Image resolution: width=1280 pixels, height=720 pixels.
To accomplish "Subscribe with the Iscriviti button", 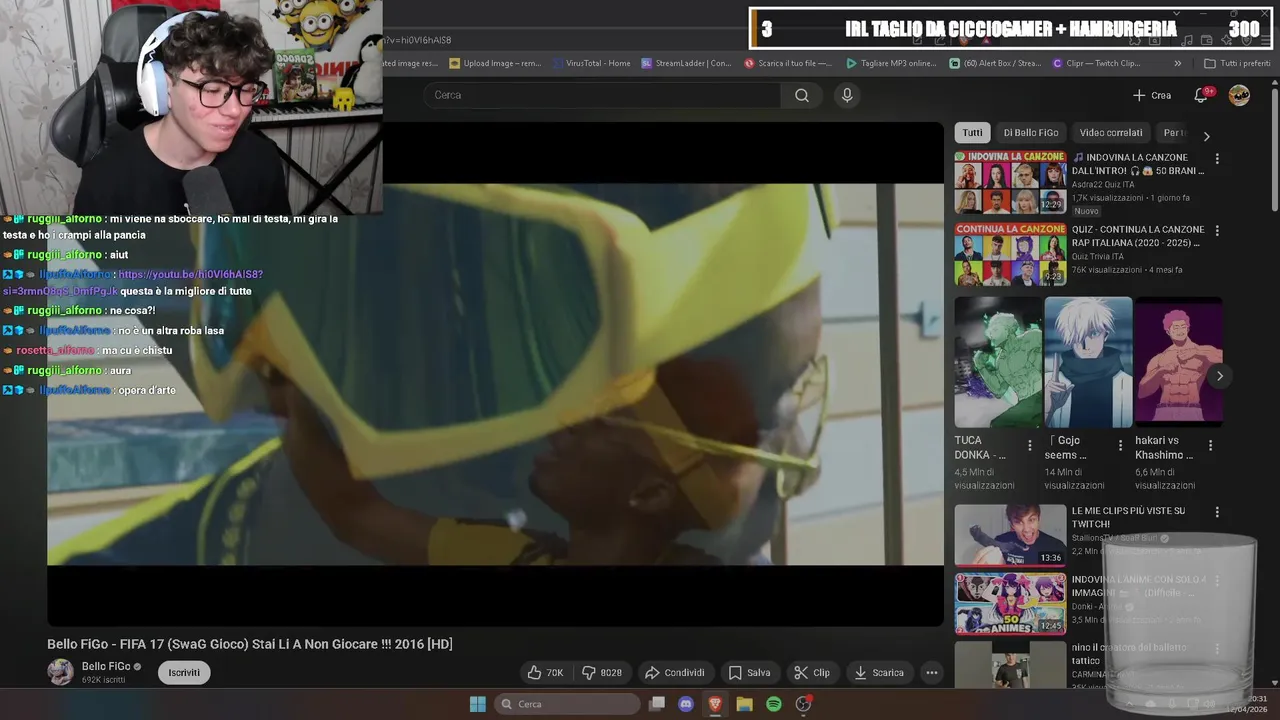I will click(184, 673).
